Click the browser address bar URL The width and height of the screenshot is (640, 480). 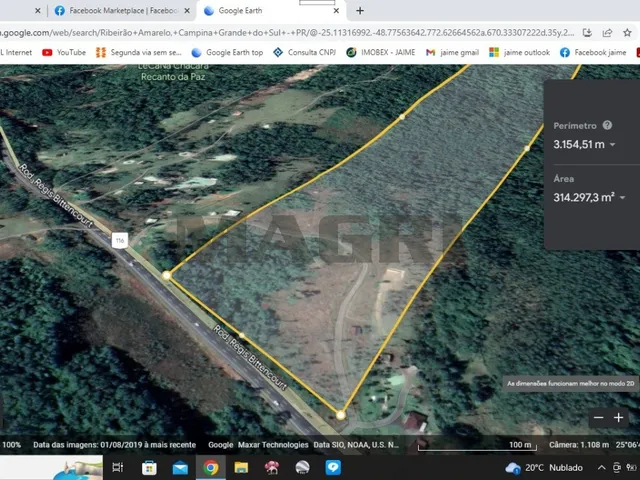click(287, 33)
